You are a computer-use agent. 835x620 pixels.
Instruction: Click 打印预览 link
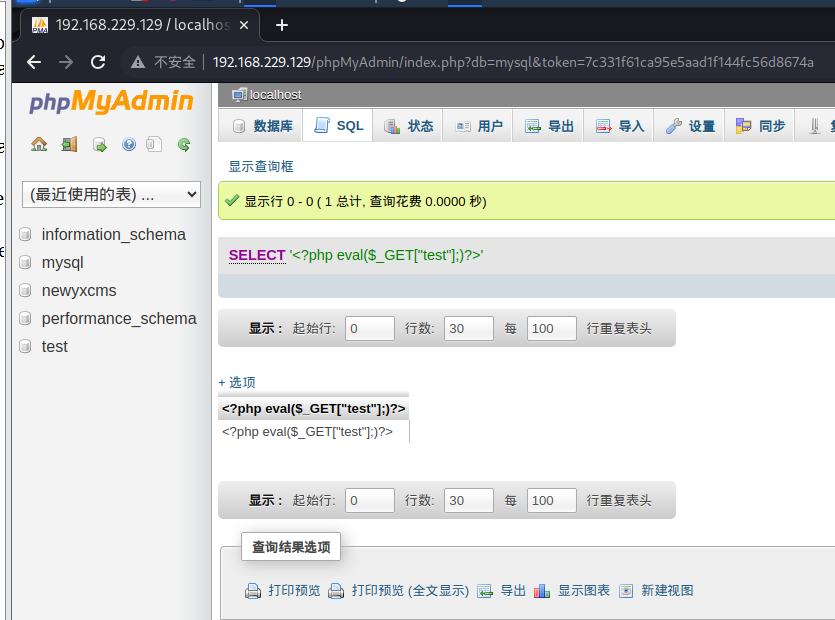[x=294, y=591]
